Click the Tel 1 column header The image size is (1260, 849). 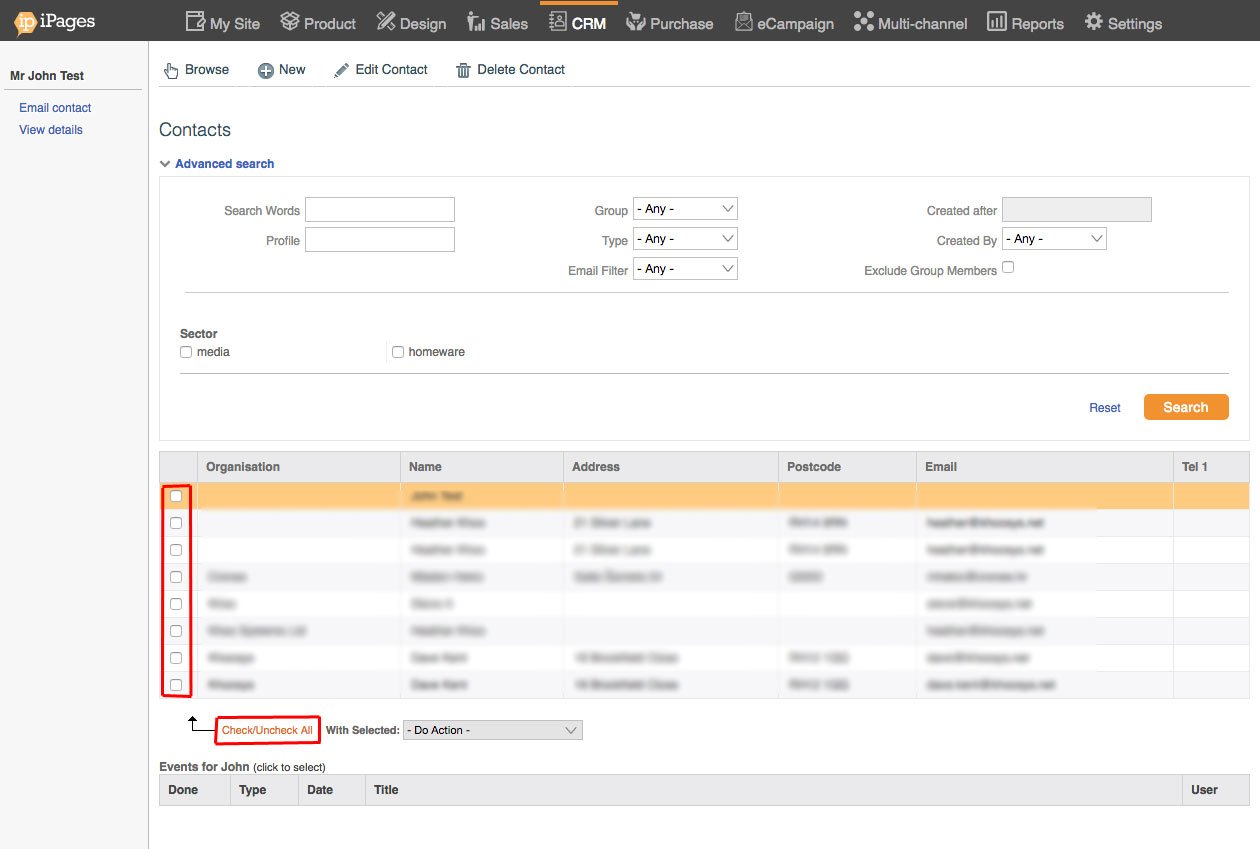point(1212,467)
